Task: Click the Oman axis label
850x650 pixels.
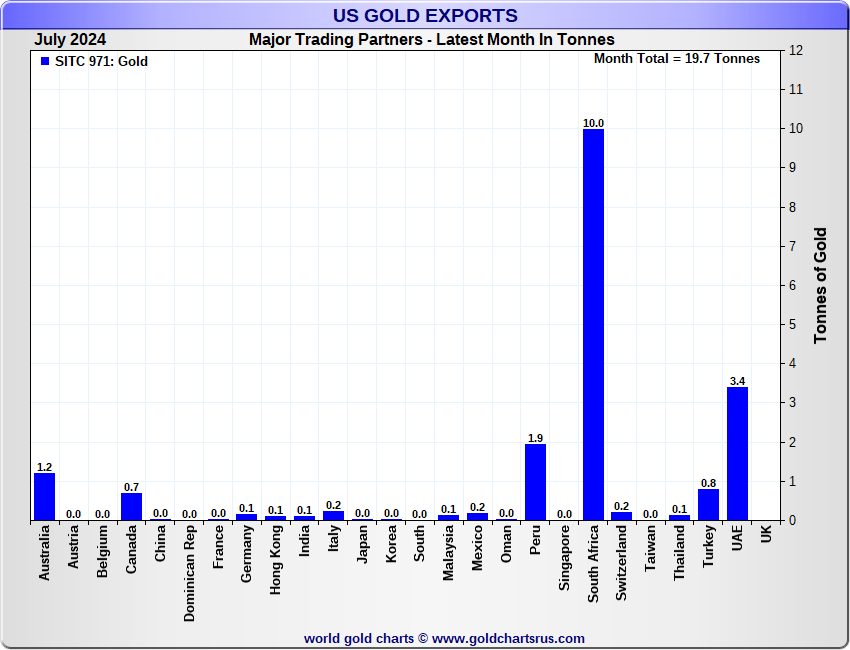Action: (x=507, y=544)
